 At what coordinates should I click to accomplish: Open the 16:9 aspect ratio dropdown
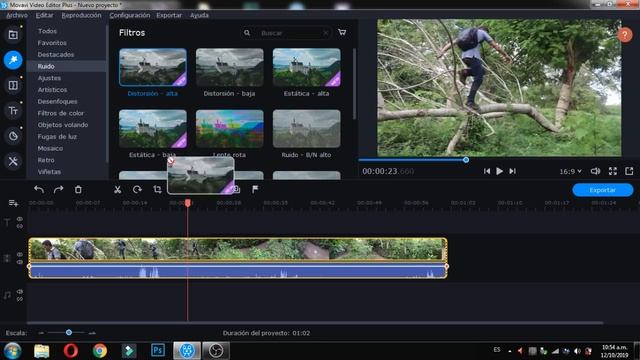pyautogui.click(x=570, y=171)
